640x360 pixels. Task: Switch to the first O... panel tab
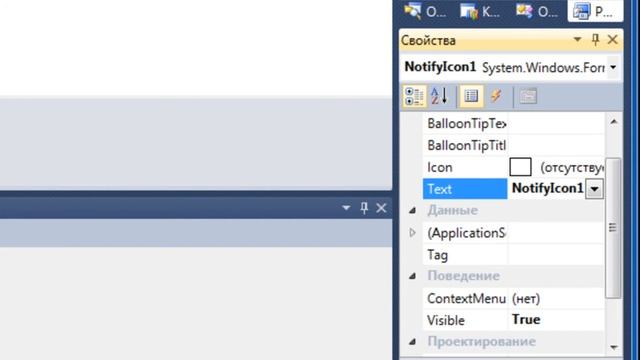(x=425, y=11)
